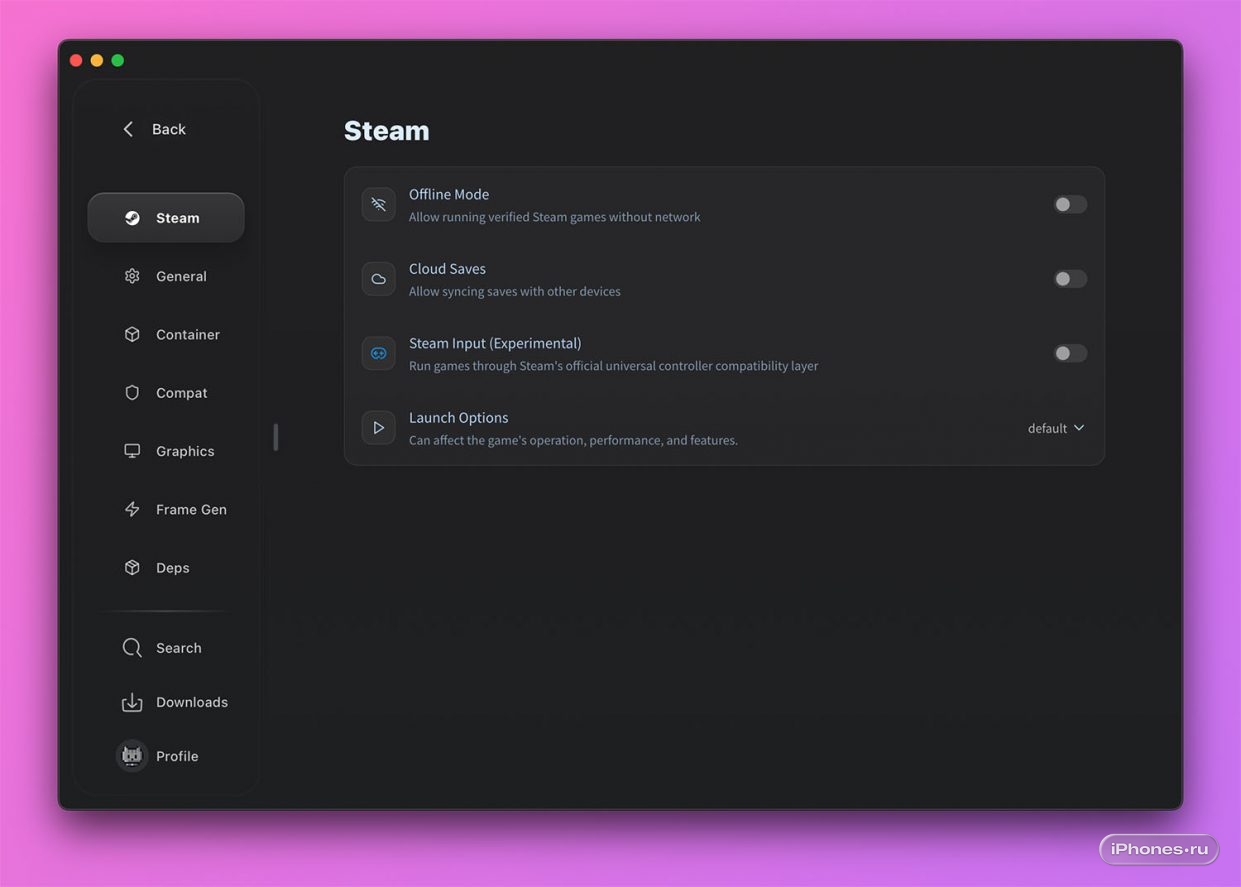Click the Profile avatar image
Image resolution: width=1241 pixels, height=887 pixels.
pyautogui.click(x=132, y=756)
